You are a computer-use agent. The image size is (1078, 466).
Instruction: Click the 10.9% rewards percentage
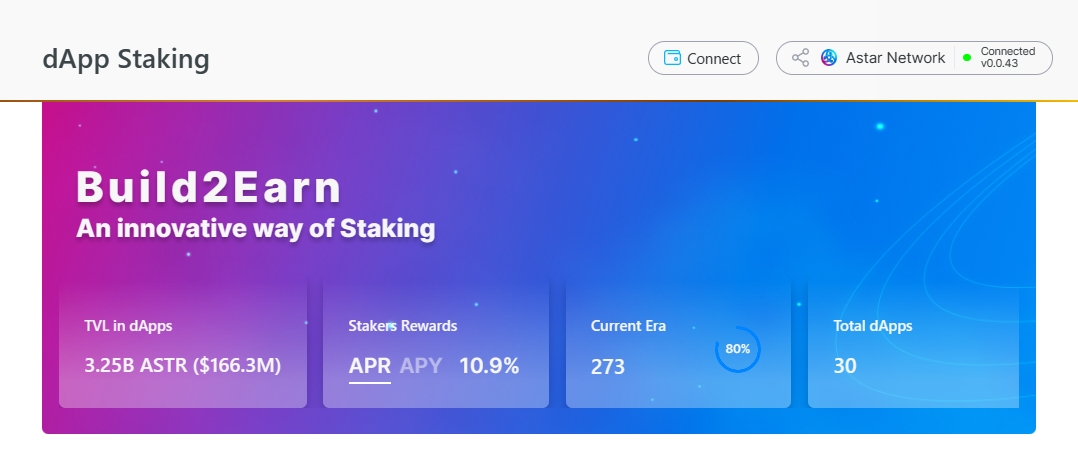pos(489,366)
